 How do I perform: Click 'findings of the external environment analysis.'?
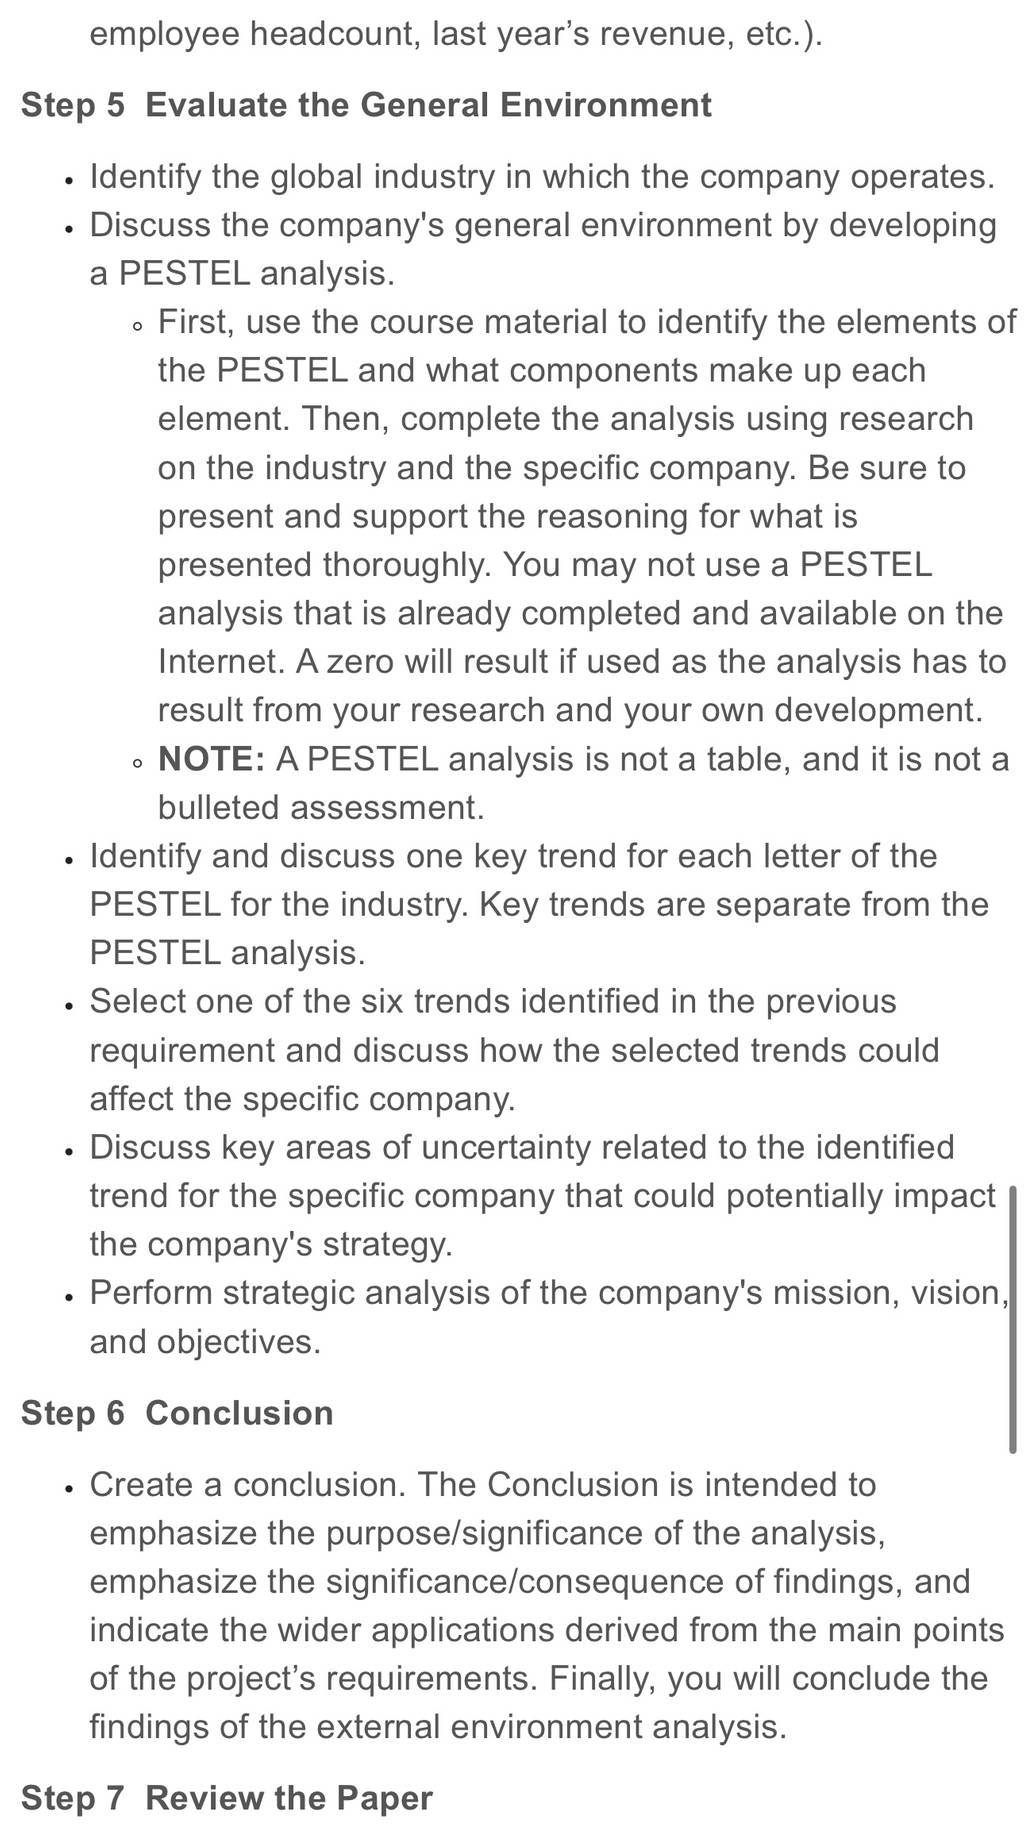coord(438,1727)
